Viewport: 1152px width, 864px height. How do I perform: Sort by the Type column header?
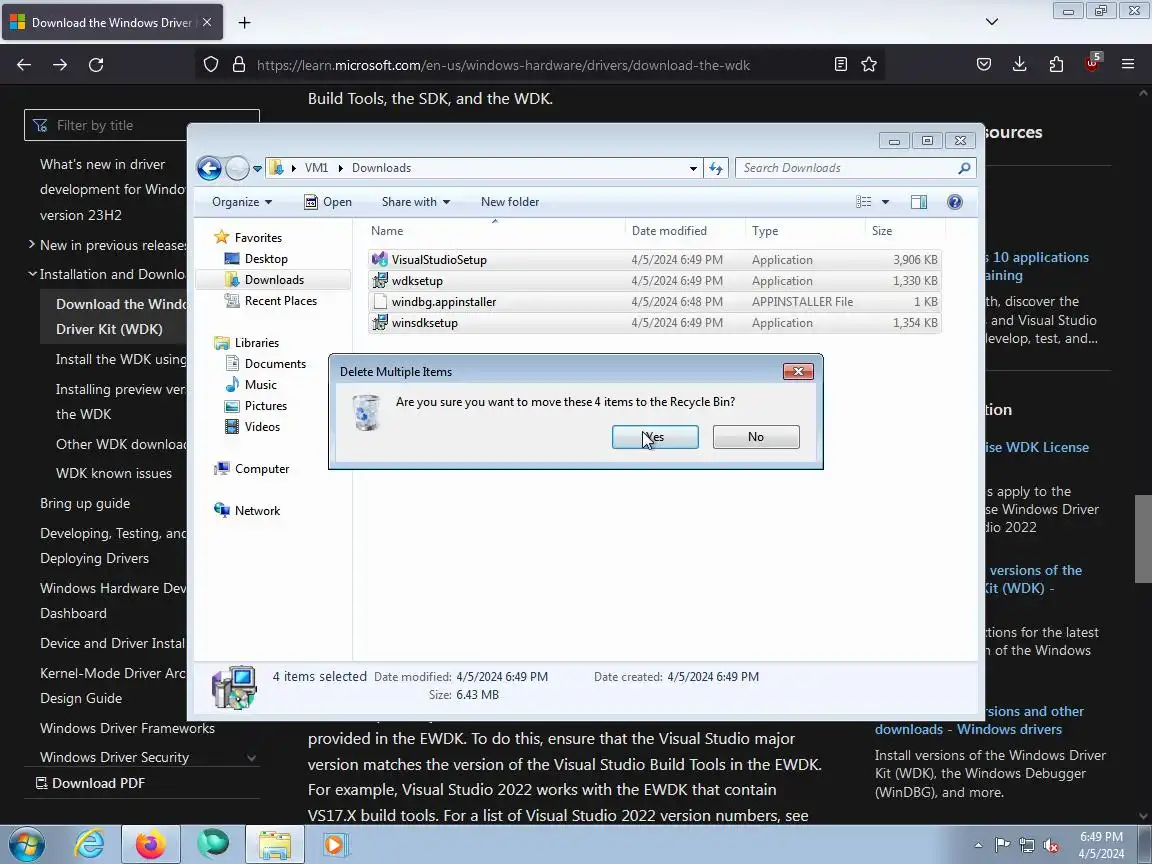[805, 231]
